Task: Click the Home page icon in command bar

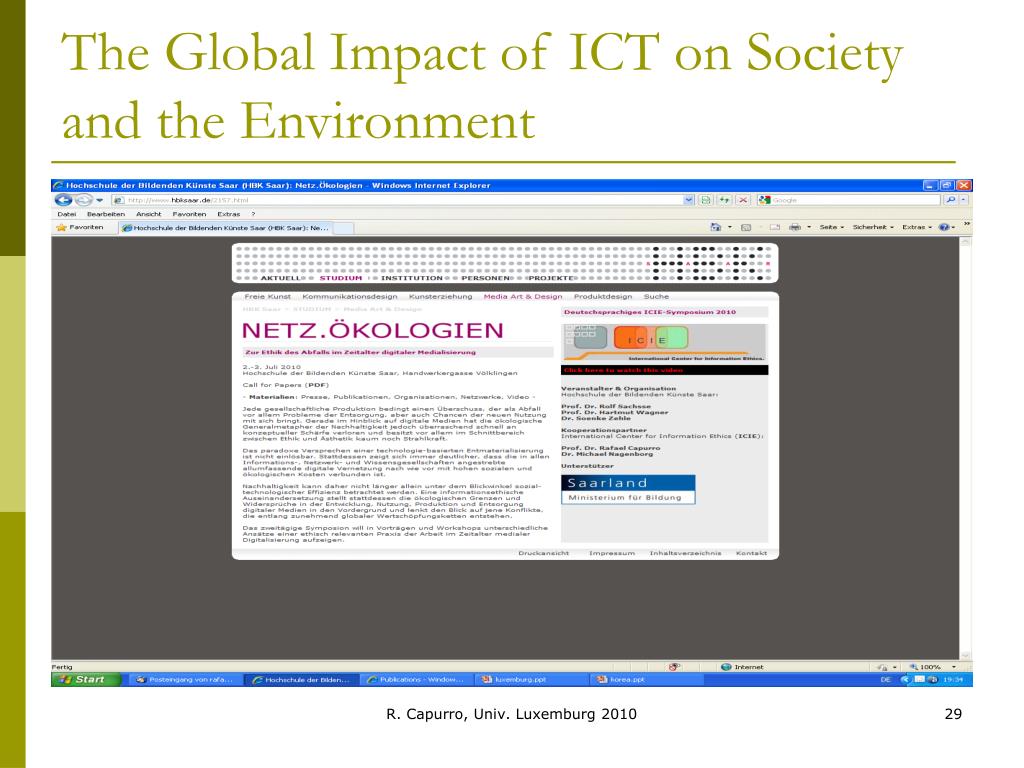Action: (716, 227)
